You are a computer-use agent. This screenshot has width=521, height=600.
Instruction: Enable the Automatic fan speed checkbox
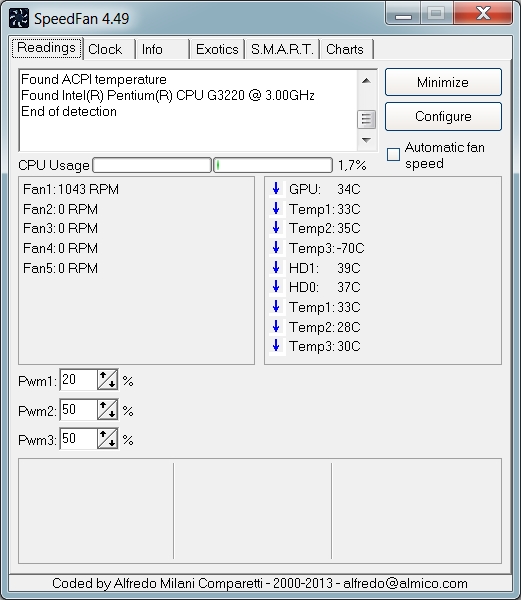393,155
